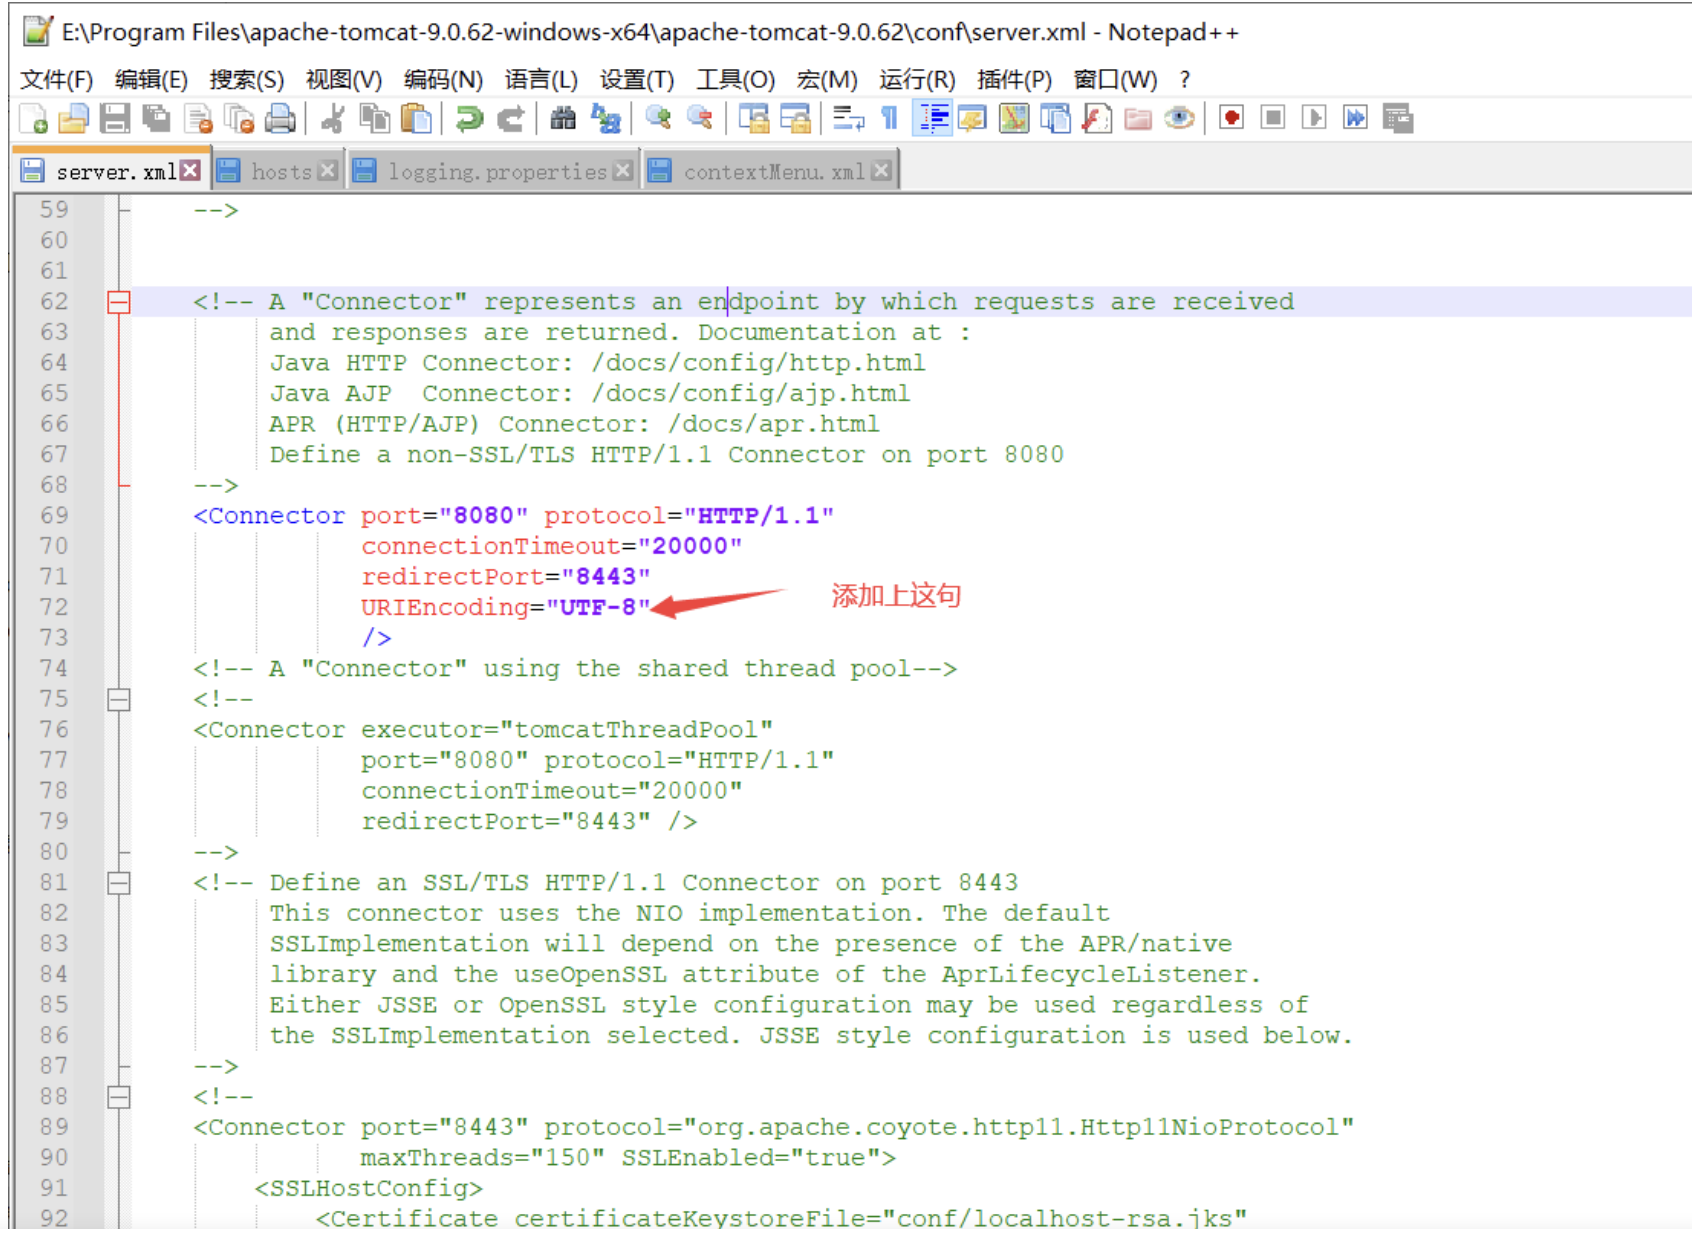Image resolution: width=1692 pixels, height=1249 pixels.
Task: Open the ? help menu
Action: point(1185,79)
